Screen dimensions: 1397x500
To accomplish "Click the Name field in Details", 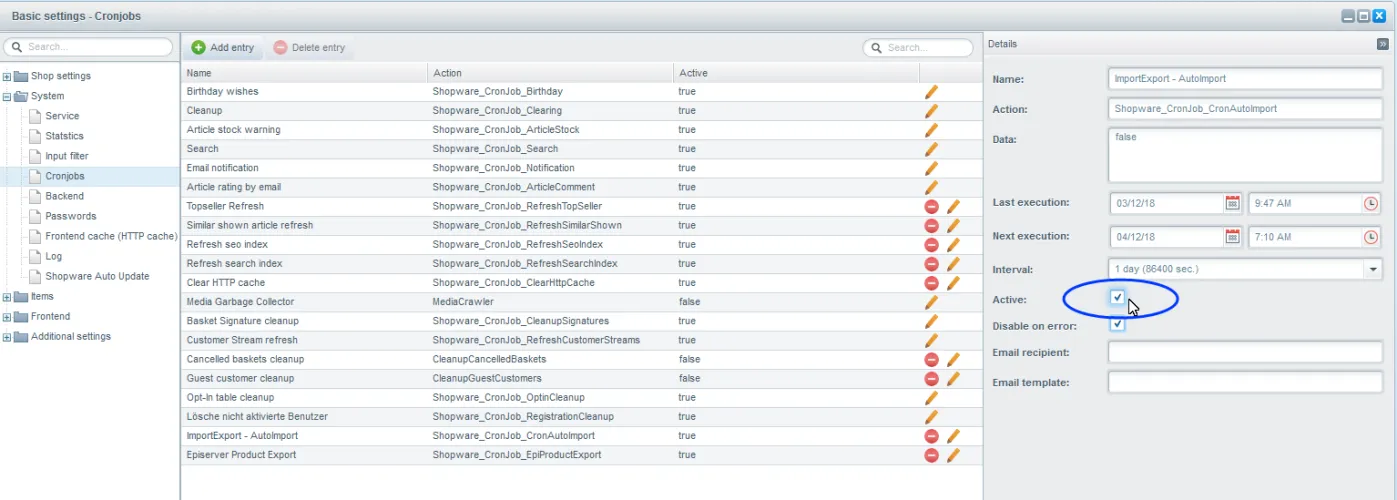I will pyautogui.click(x=1245, y=79).
